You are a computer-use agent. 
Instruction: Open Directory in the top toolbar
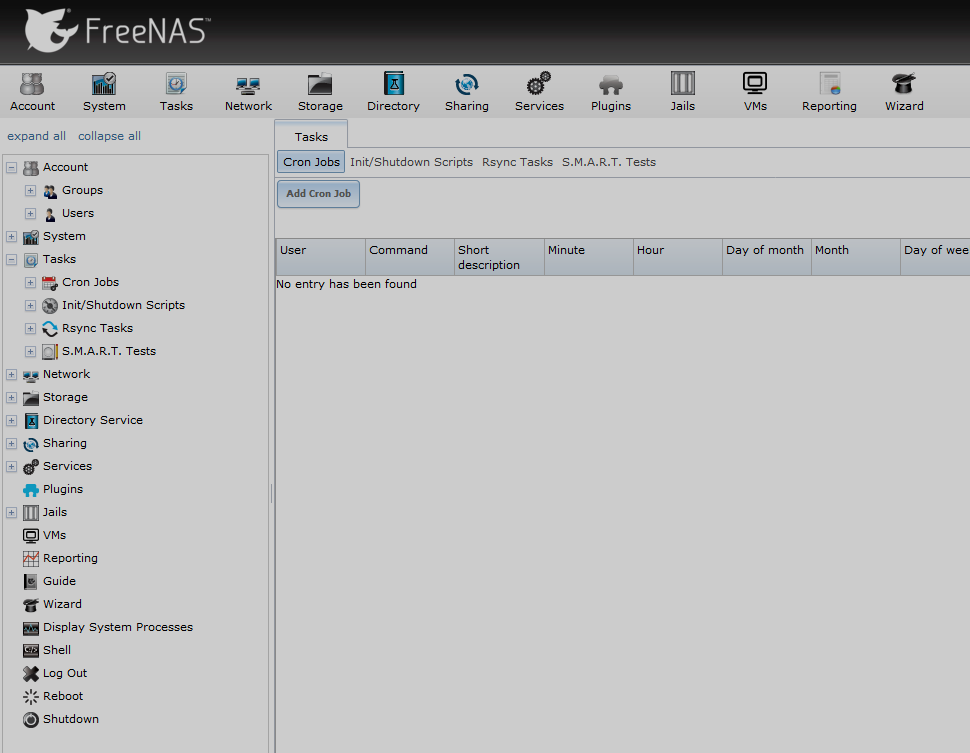coord(393,92)
